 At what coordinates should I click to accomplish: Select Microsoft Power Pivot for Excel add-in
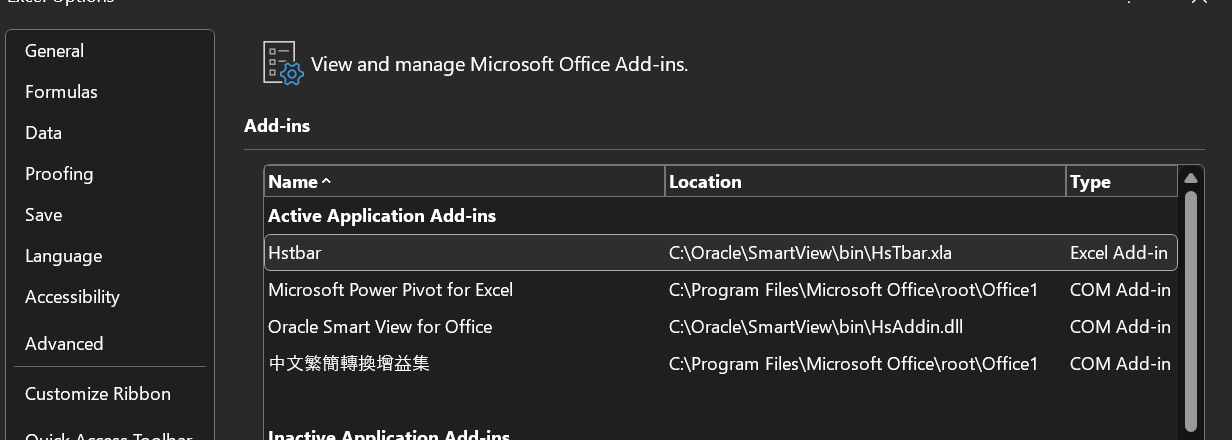[390, 290]
